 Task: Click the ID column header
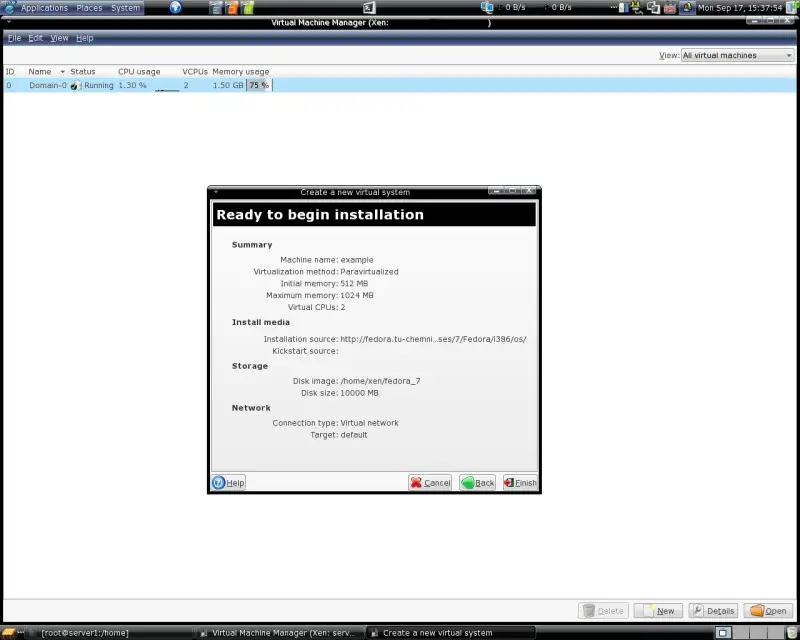coord(10,71)
